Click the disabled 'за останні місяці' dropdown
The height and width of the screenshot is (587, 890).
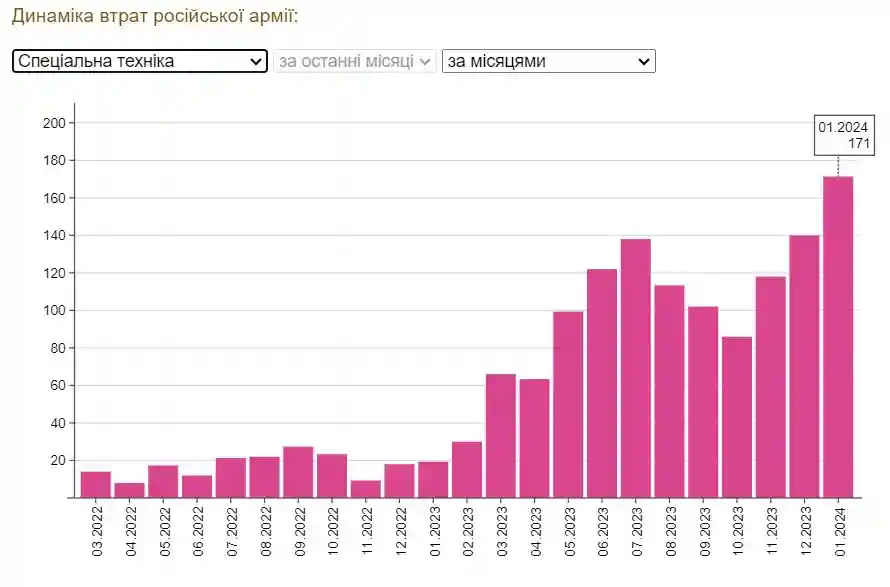tap(355, 61)
